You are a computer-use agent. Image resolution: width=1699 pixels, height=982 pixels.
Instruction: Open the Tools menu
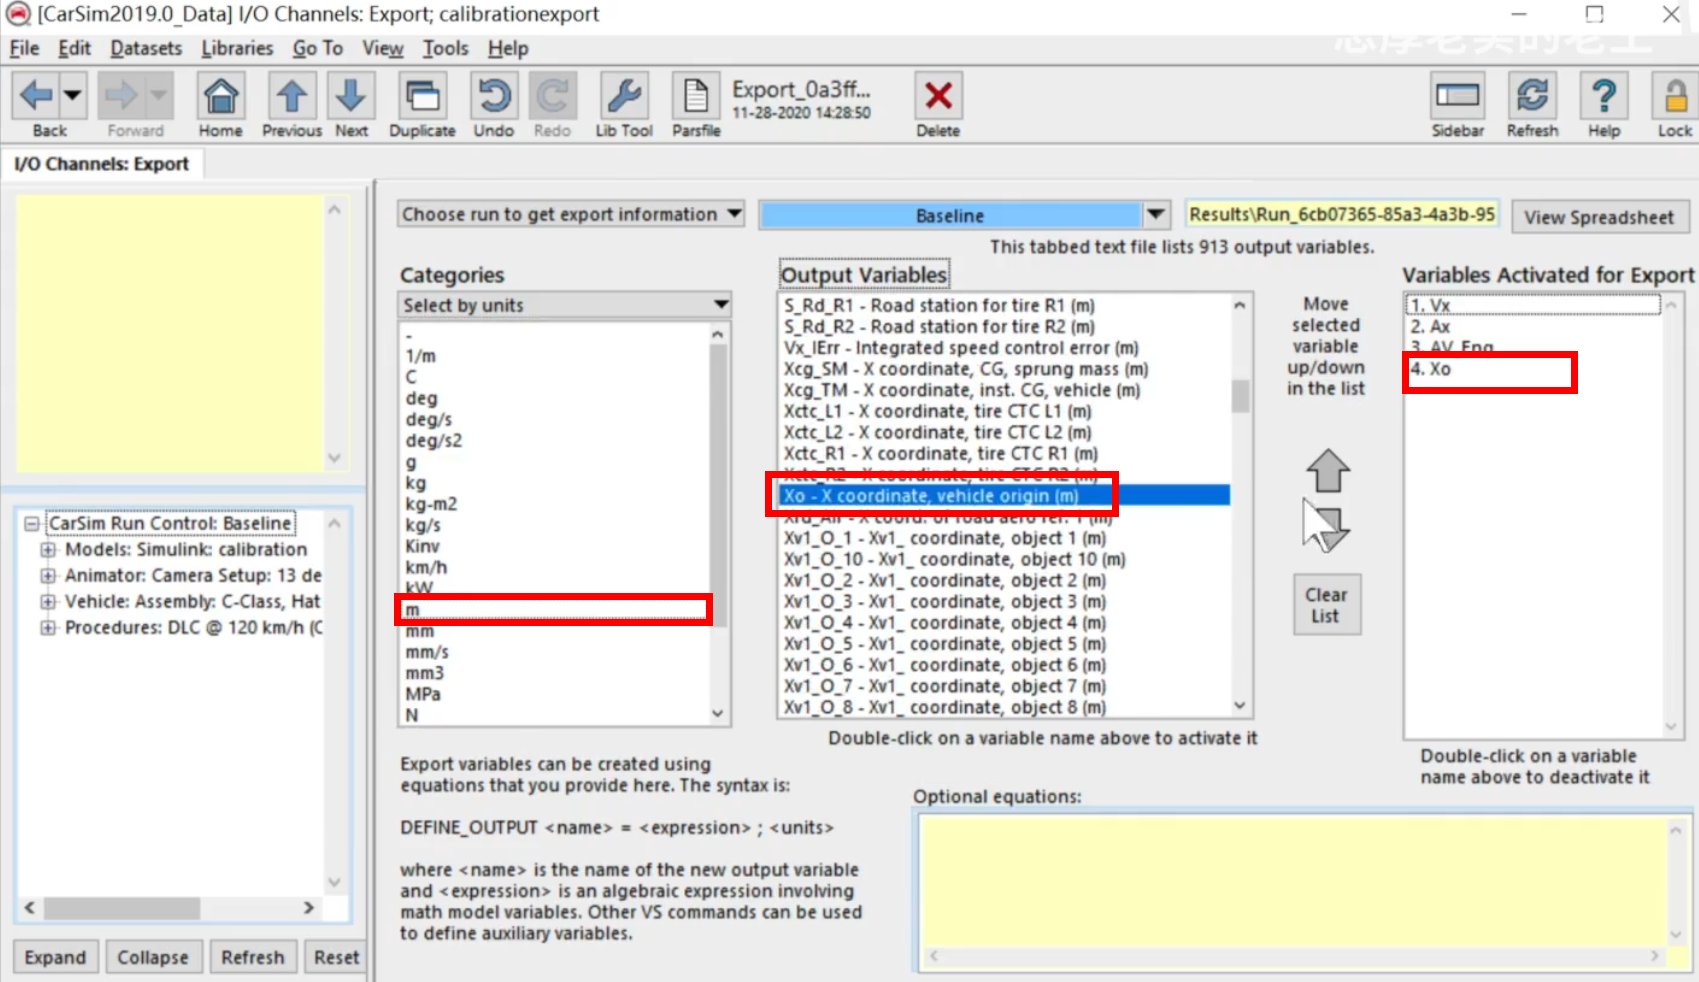click(445, 48)
